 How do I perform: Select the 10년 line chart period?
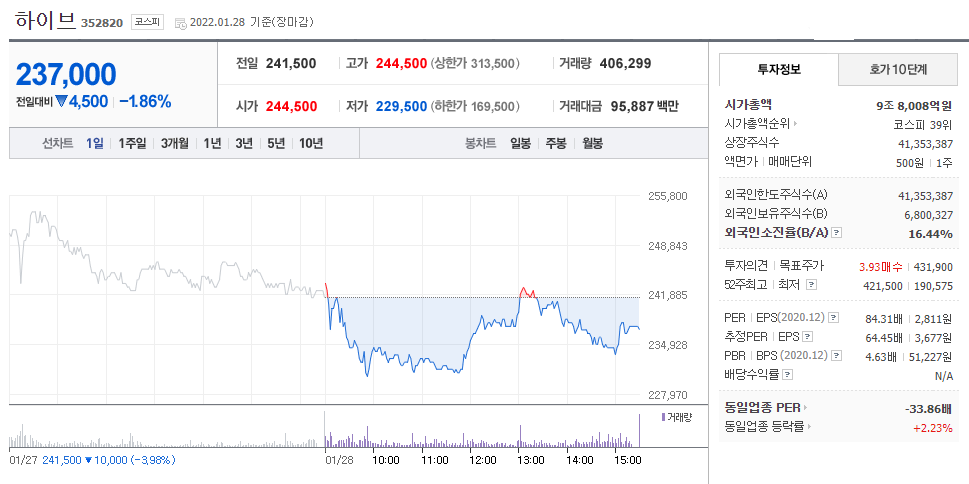(311, 143)
